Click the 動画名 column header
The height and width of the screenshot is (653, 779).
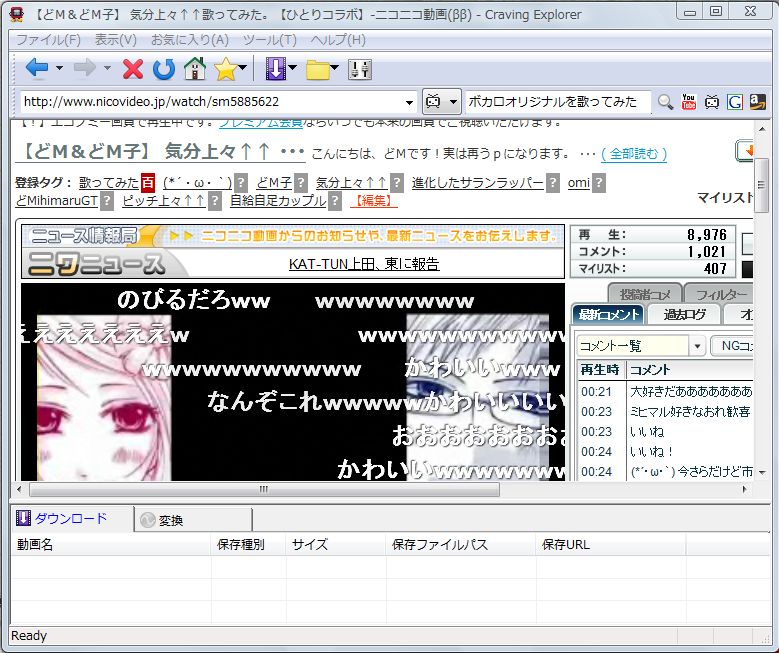(x=111, y=545)
